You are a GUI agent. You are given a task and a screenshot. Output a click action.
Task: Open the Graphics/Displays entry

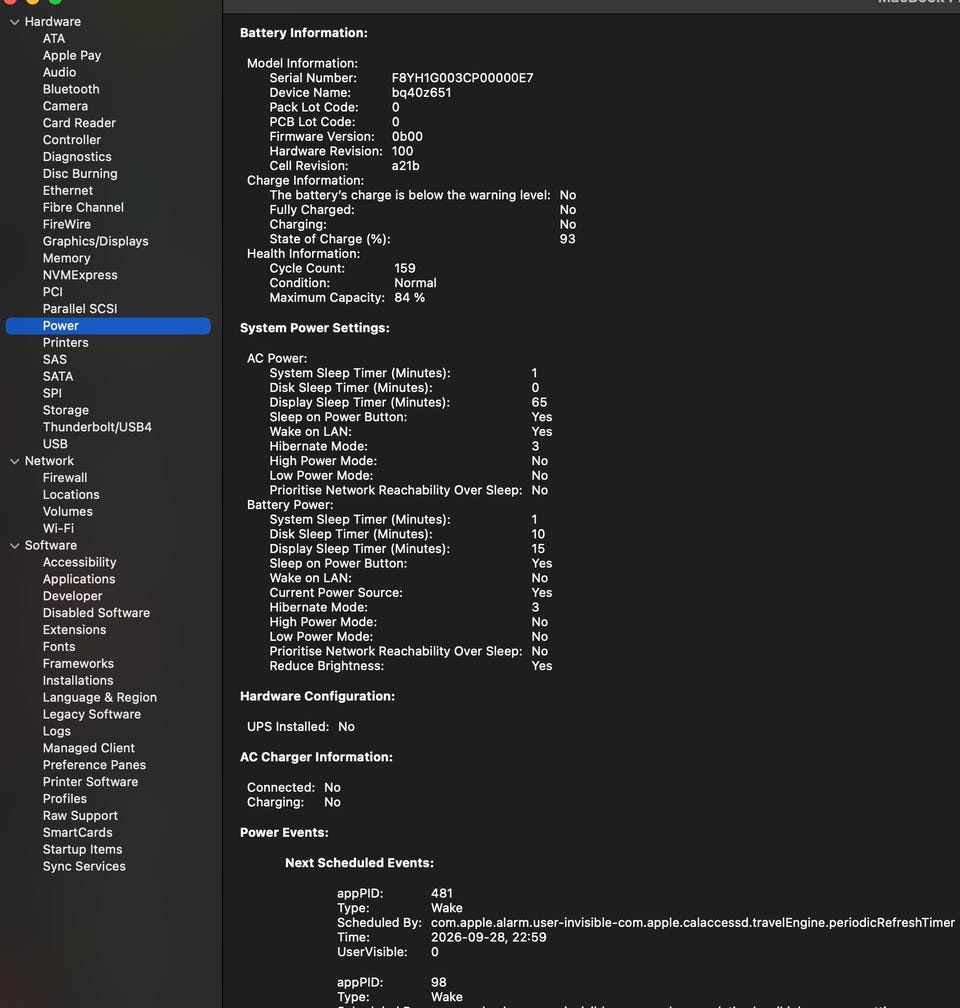(x=95, y=241)
